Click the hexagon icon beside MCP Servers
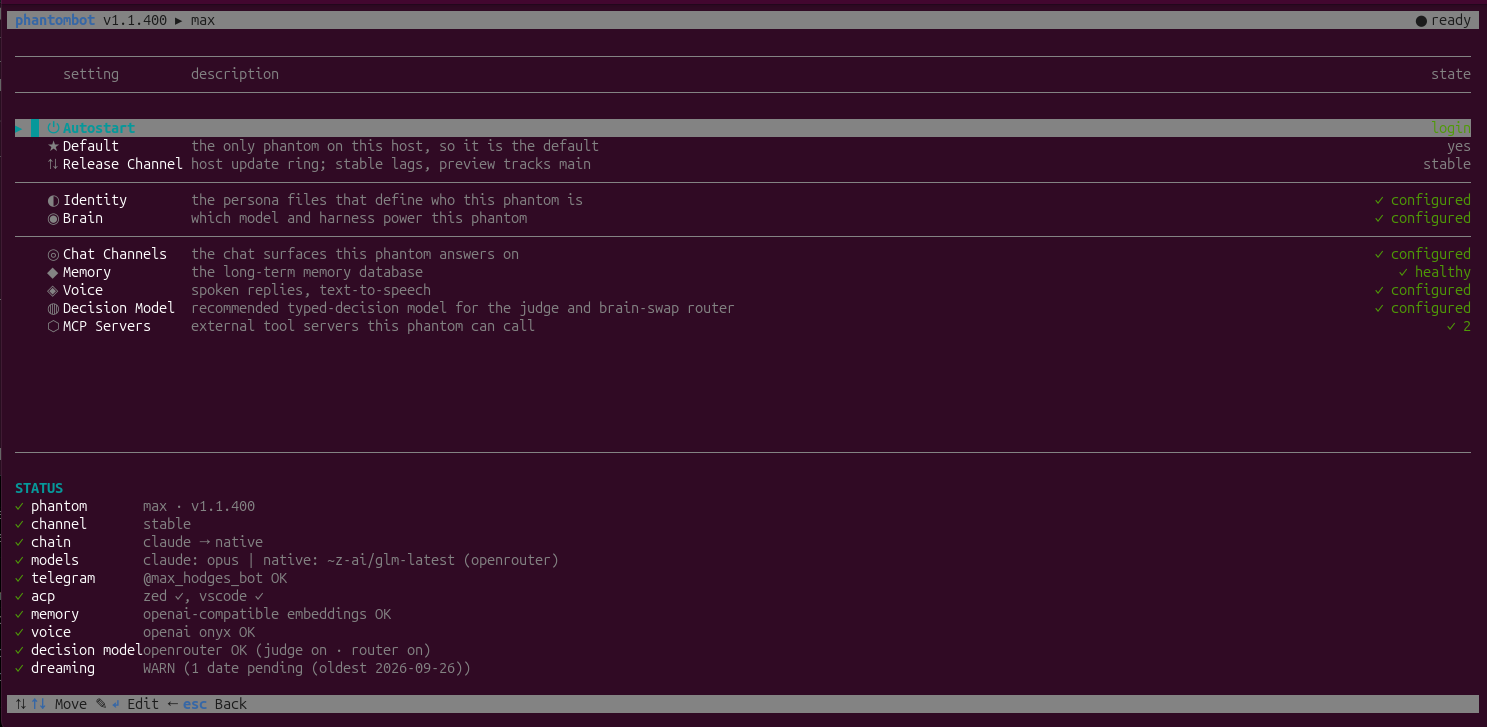Screen dimensions: 1487x727 (x=54, y=326)
